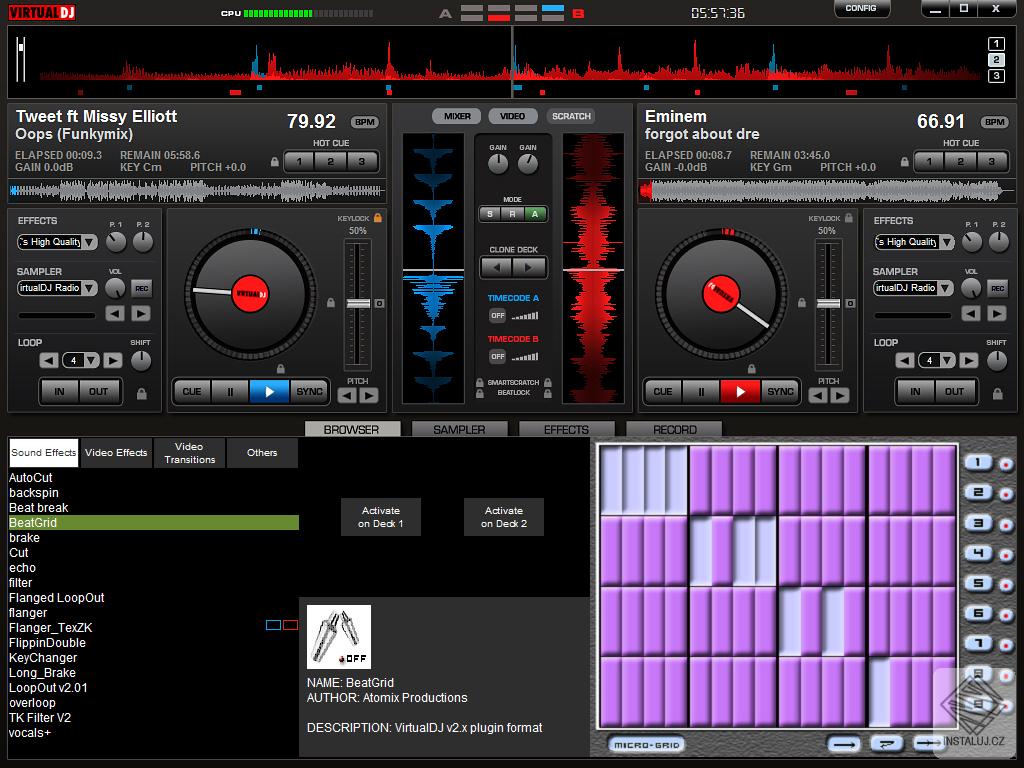Click Activate on Deck 1 for BeatGrid
Viewport: 1024px width, 768px height.
[x=380, y=516]
